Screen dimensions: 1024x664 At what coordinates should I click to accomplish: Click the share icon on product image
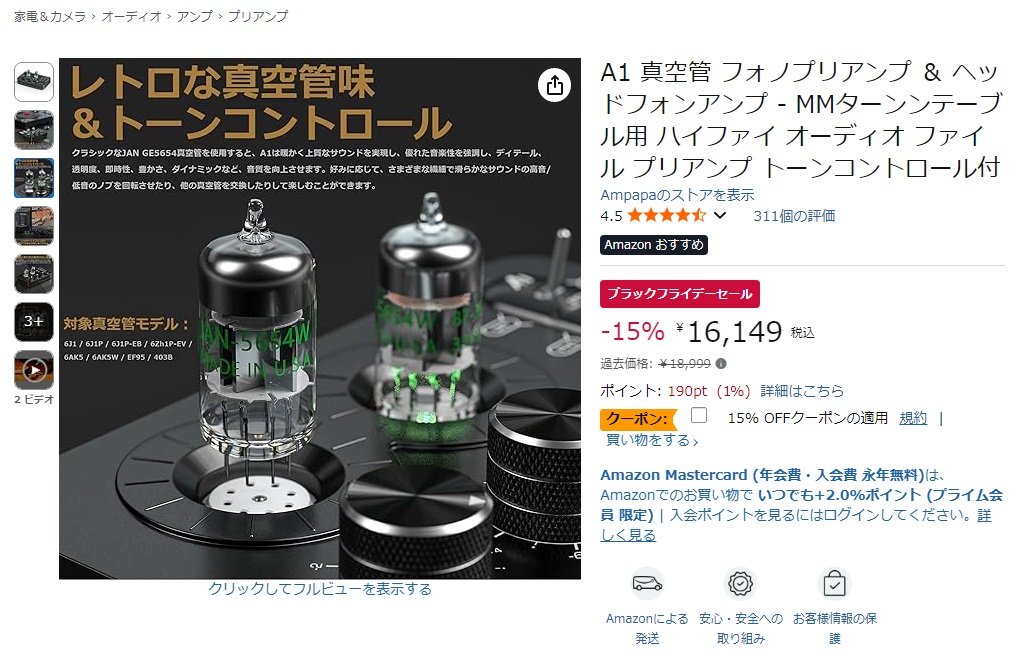[x=554, y=85]
